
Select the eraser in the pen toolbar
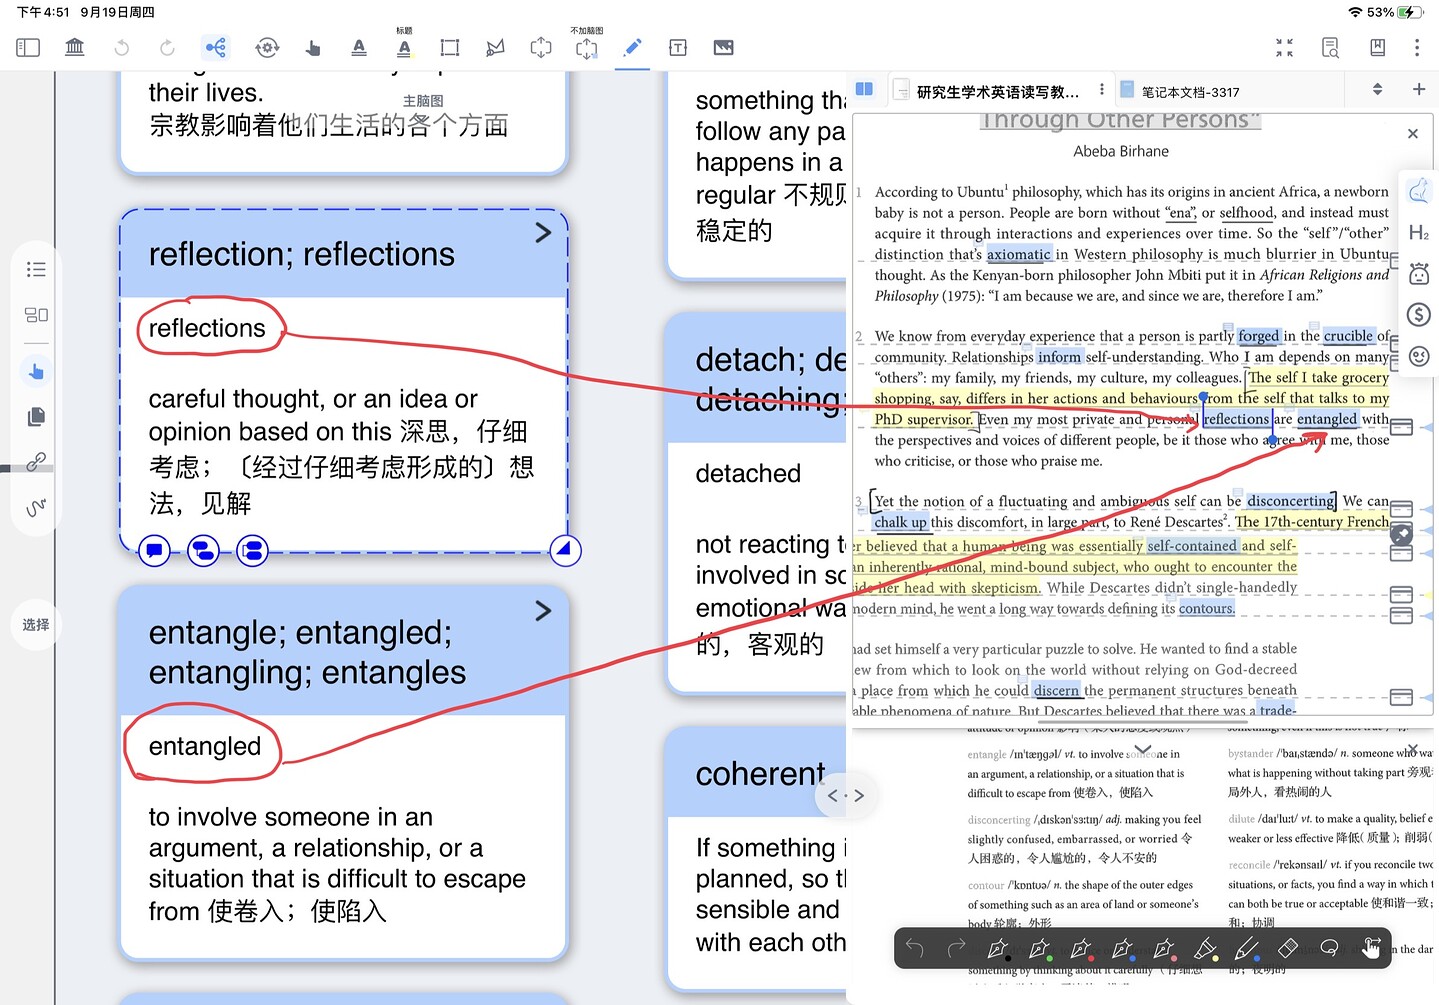click(1288, 948)
